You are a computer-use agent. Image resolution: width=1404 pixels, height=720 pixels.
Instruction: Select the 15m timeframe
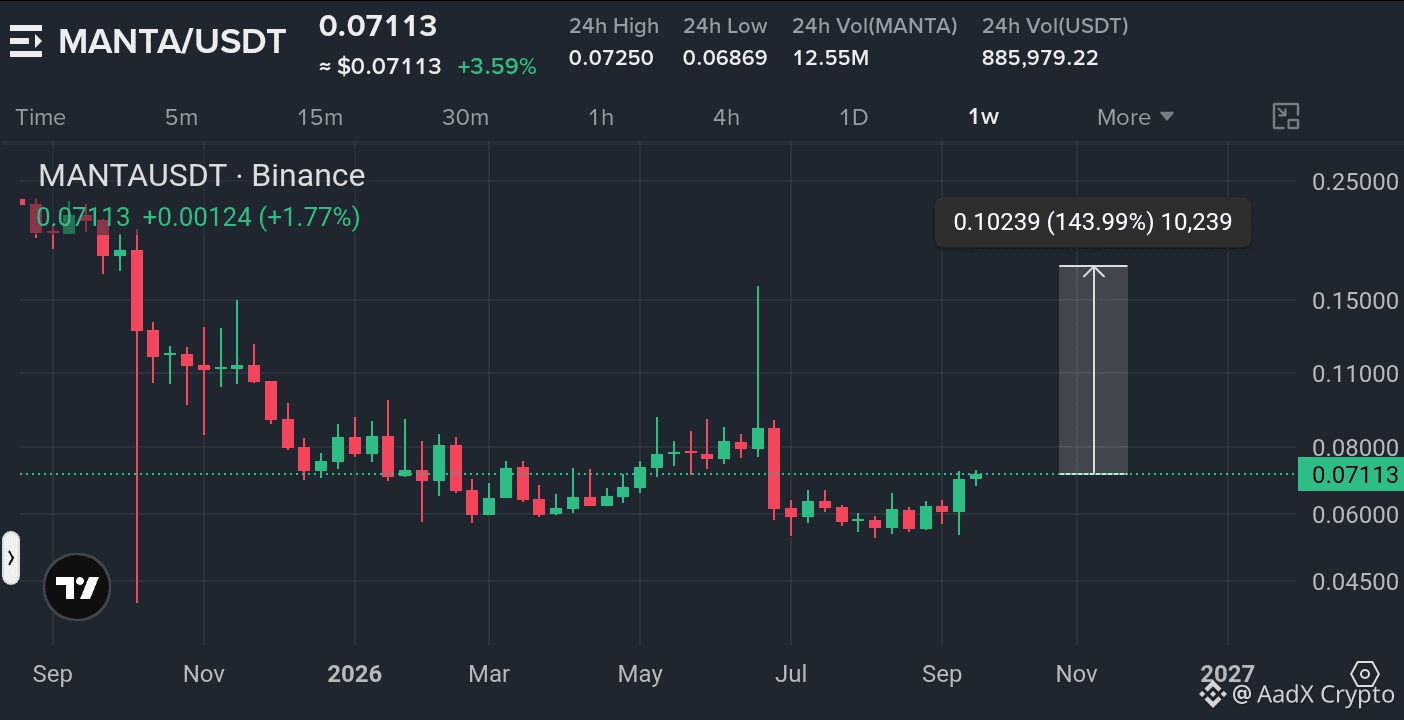click(x=320, y=117)
